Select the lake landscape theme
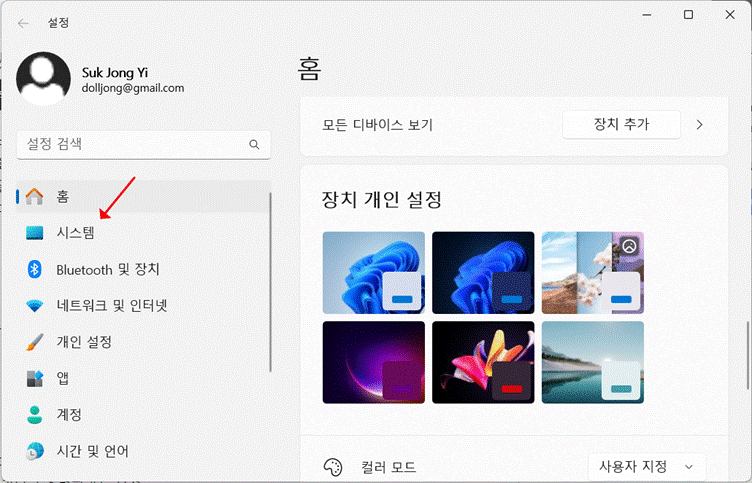The width and height of the screenshot is (752, 483). 593,362
